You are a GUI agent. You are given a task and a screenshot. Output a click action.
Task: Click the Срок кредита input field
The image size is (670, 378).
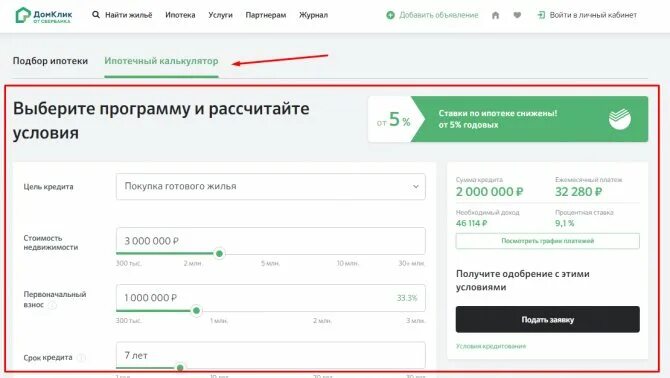click(x=270, y=355)
